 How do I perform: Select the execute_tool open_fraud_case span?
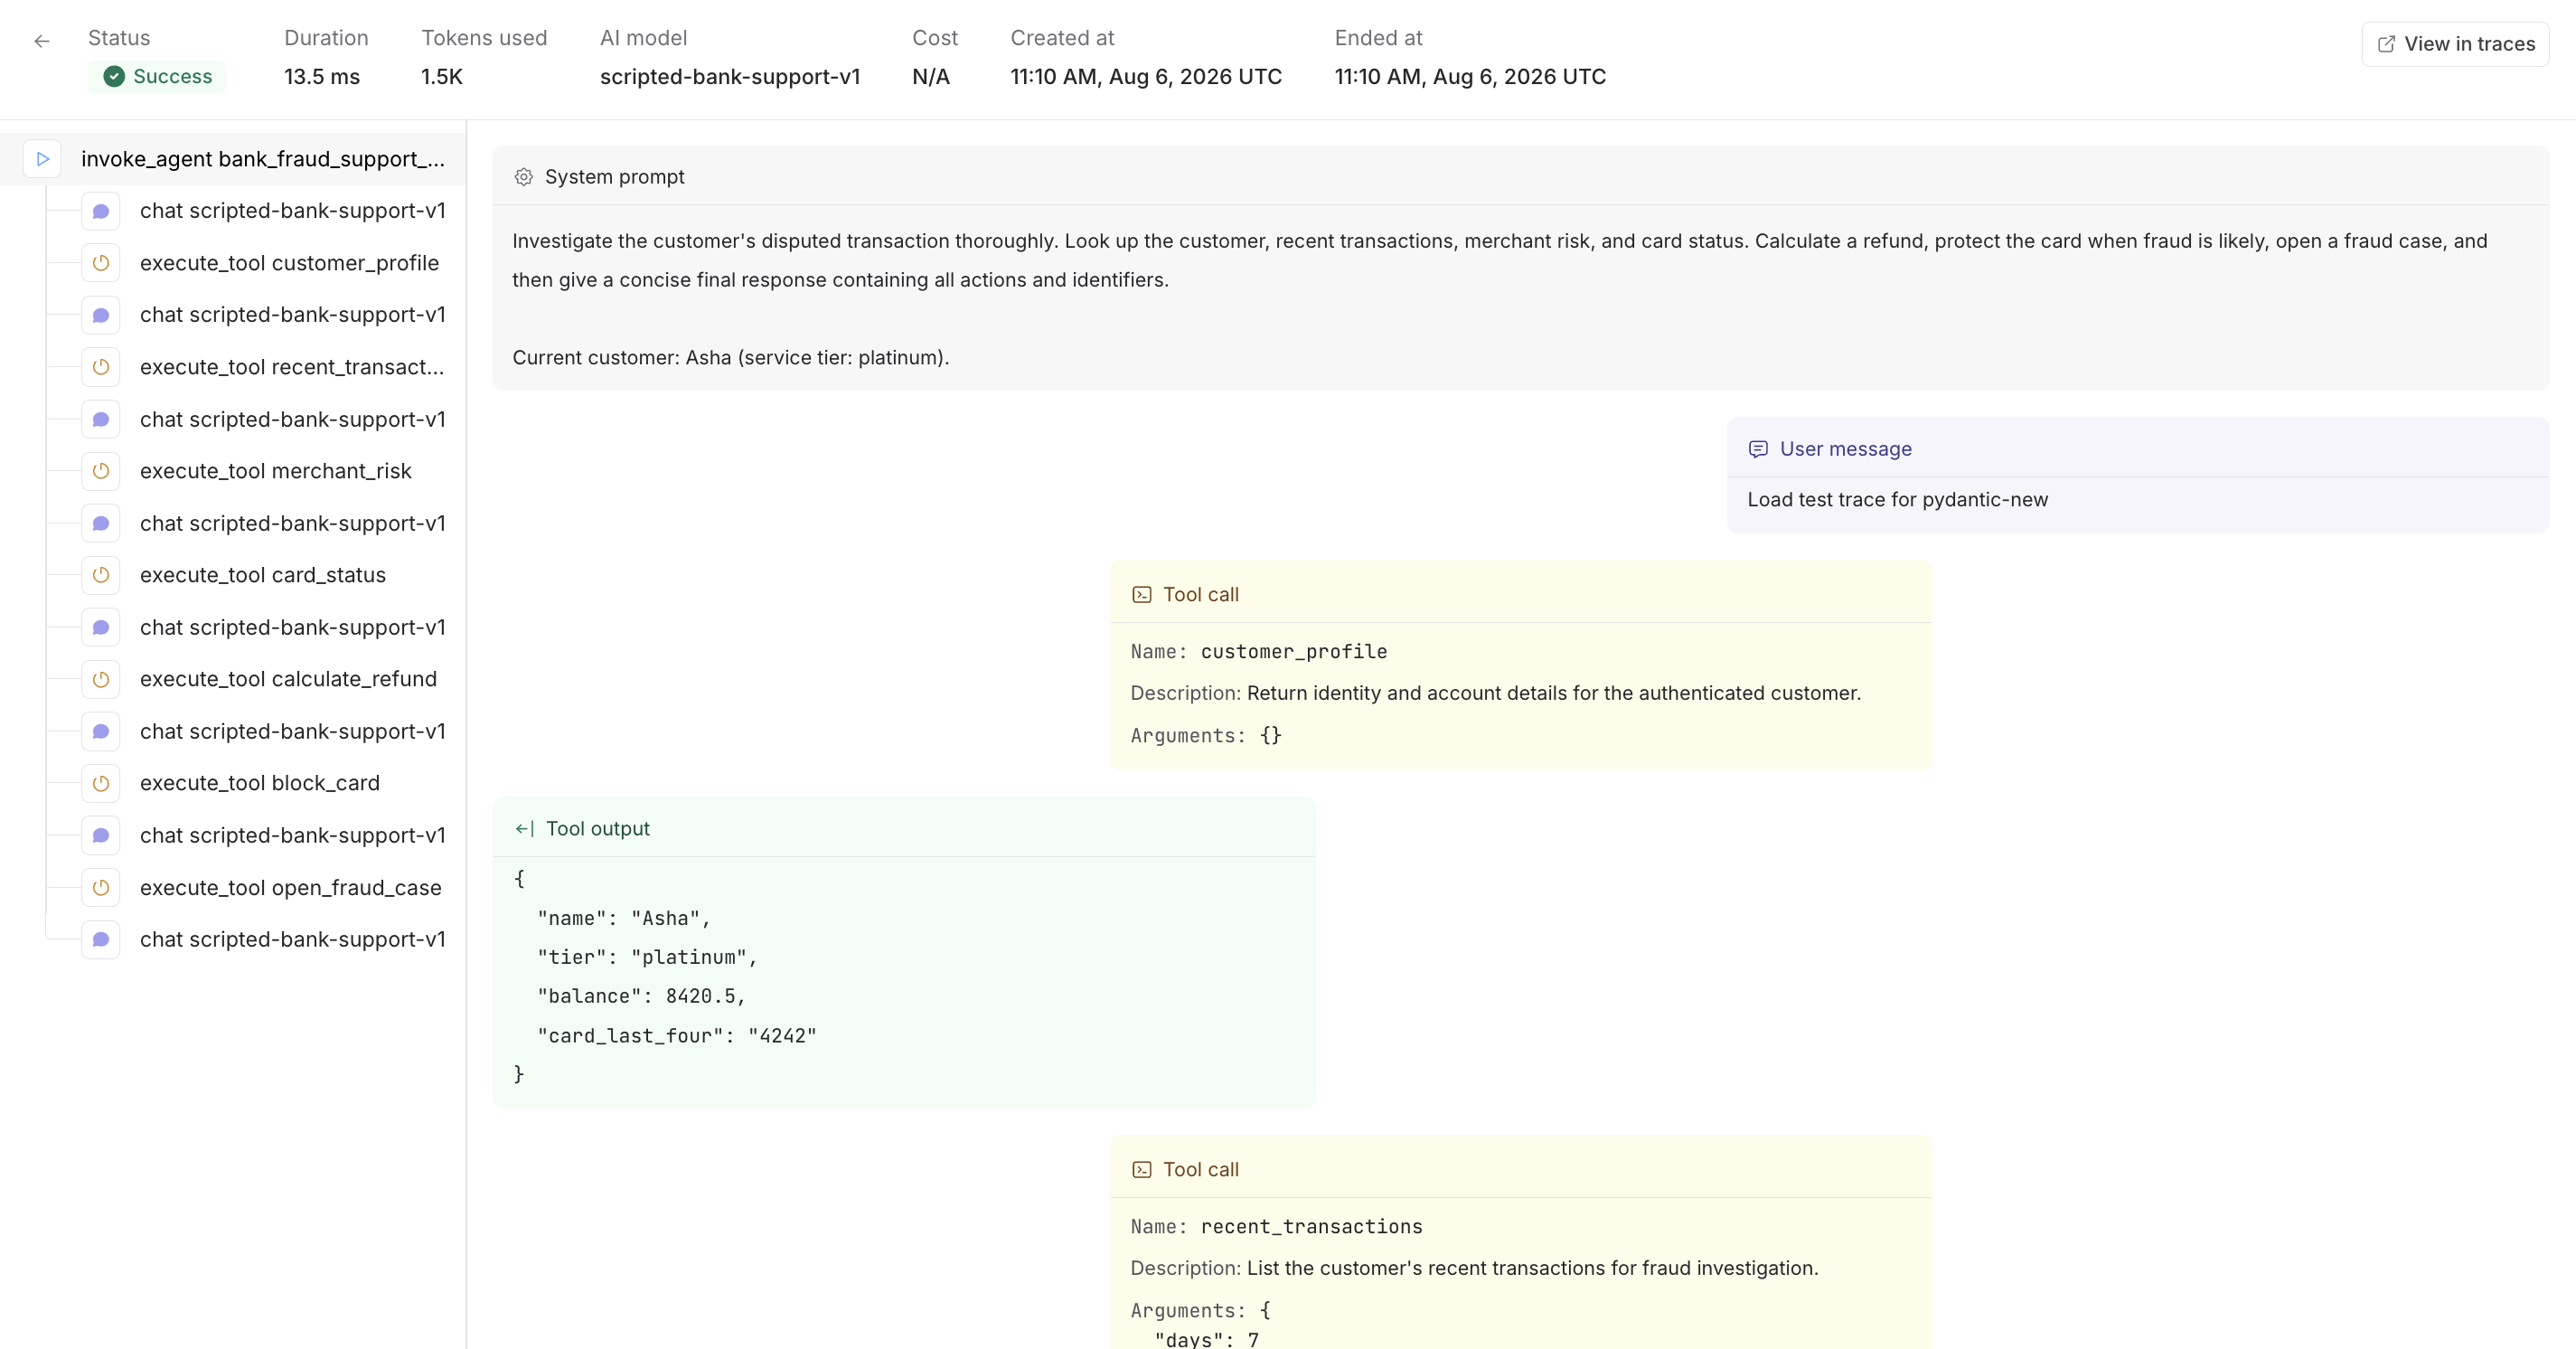290,887
